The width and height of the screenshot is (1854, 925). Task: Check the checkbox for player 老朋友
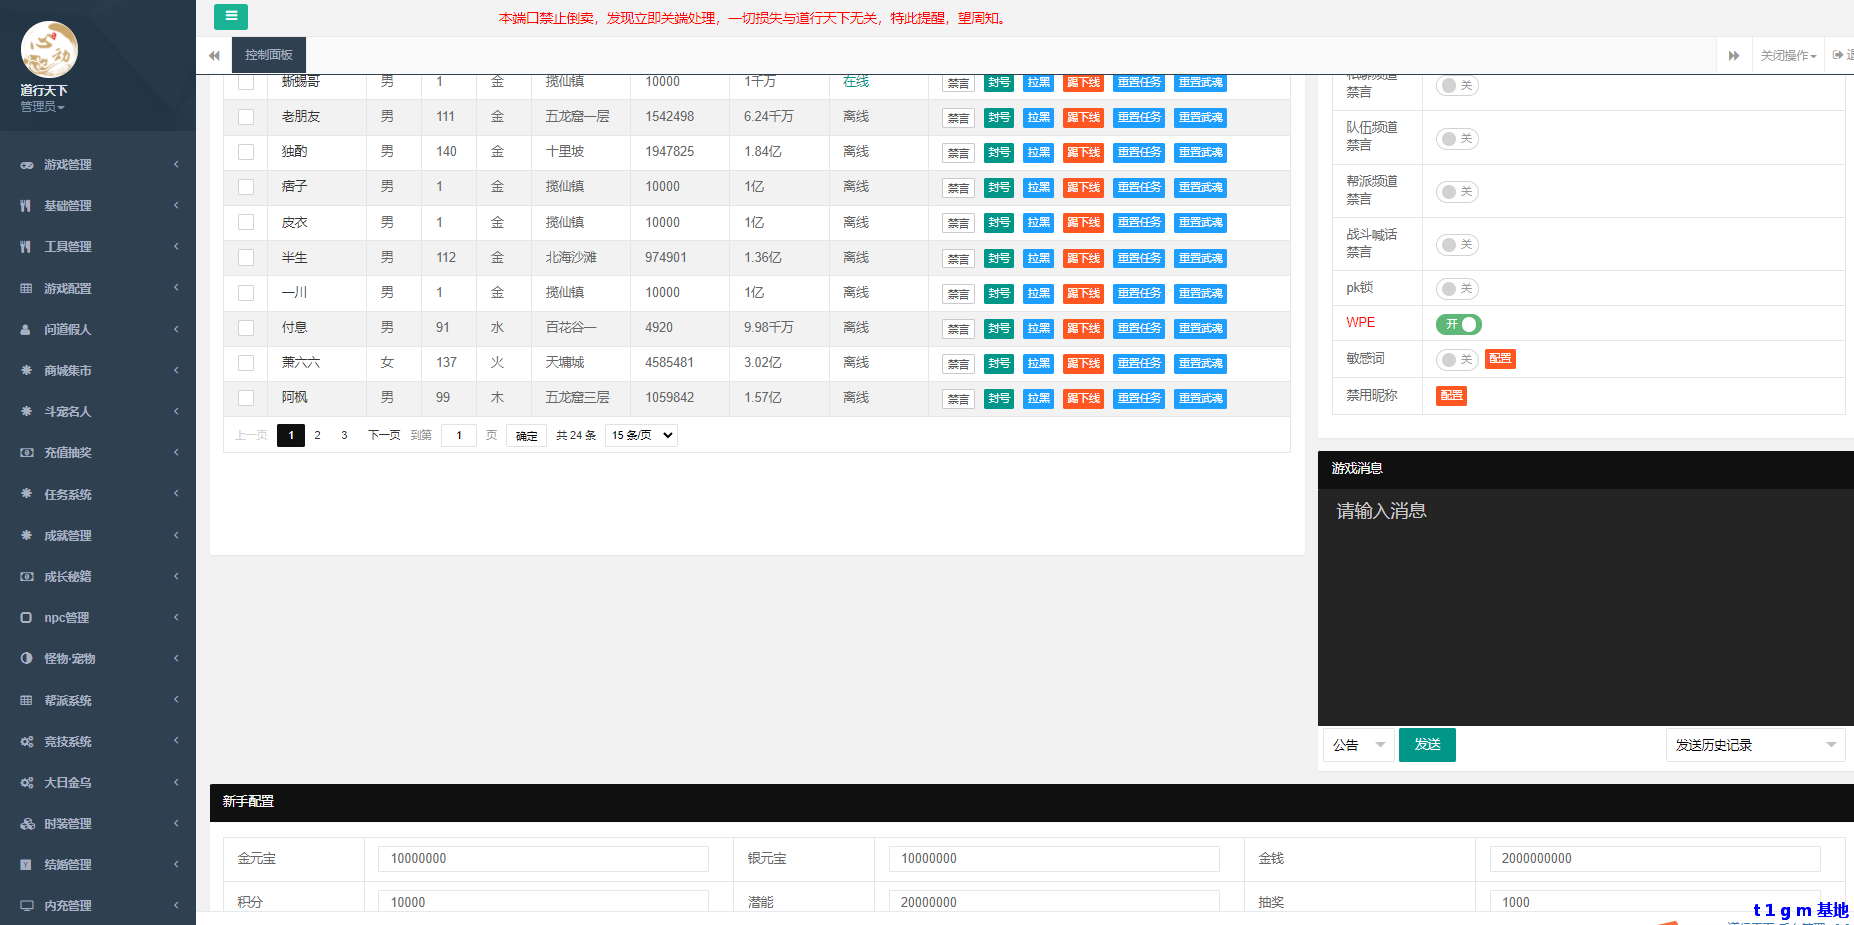point(246,117)
